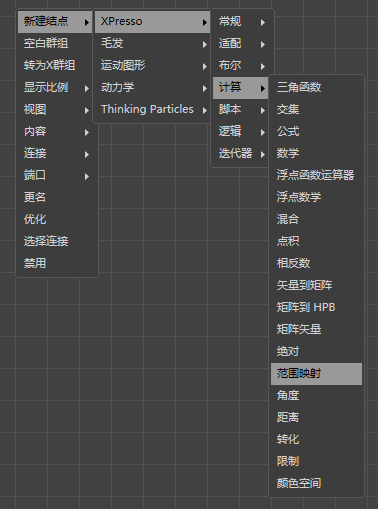Create a 矩阵矢量 node
The width and height of the screenshot is (378, 509).
pos(316,329)
